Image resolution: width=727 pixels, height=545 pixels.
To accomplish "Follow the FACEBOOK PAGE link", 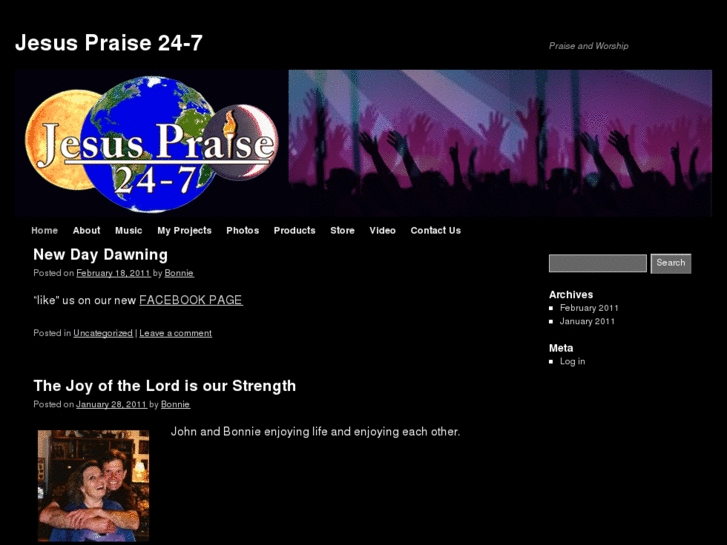I will point(191,300).
